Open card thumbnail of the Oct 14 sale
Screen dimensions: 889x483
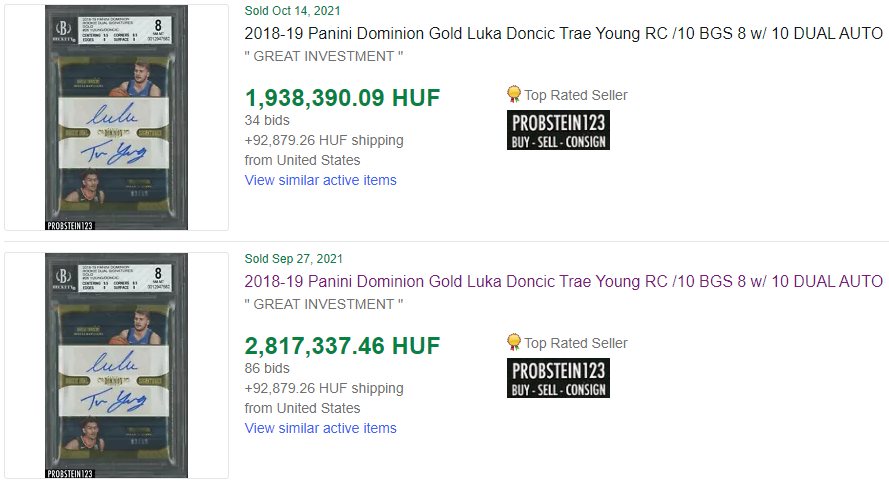pos(117,117)
